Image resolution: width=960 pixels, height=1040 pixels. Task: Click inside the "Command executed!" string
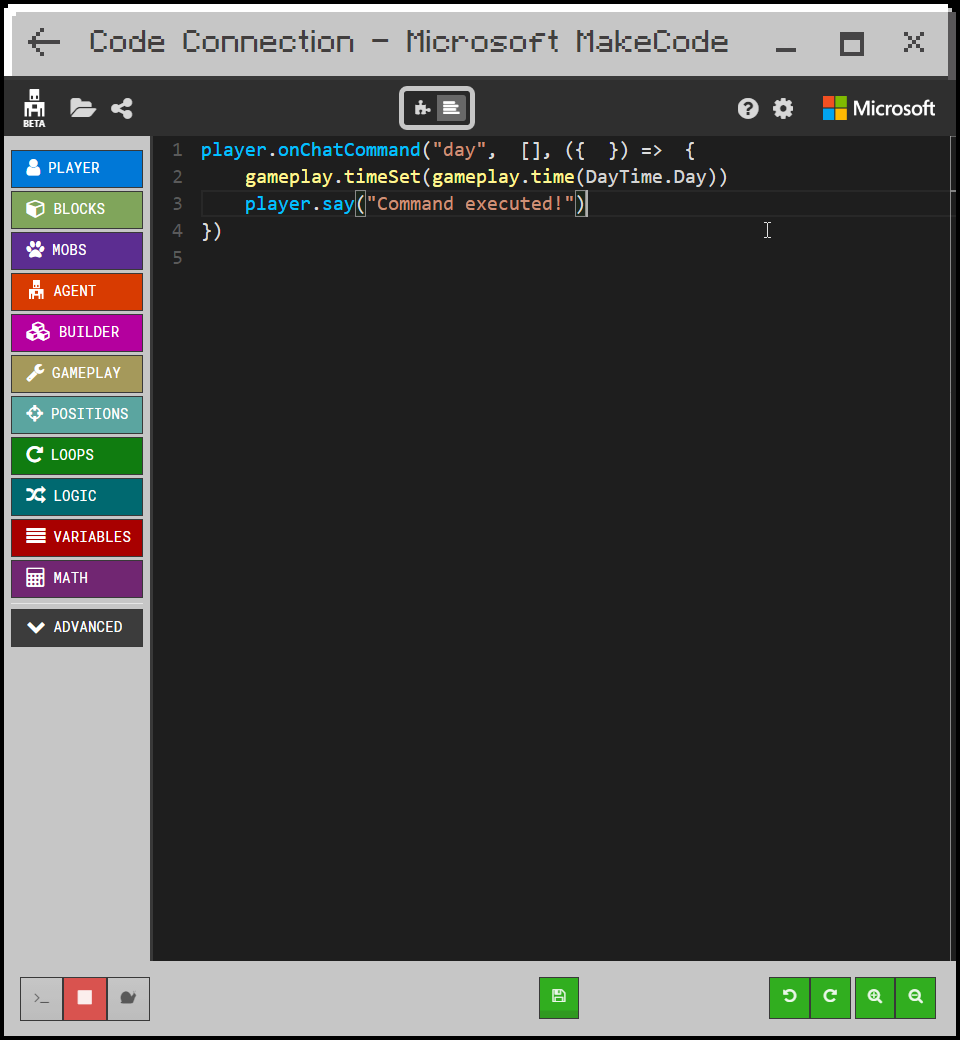(470, 204)
